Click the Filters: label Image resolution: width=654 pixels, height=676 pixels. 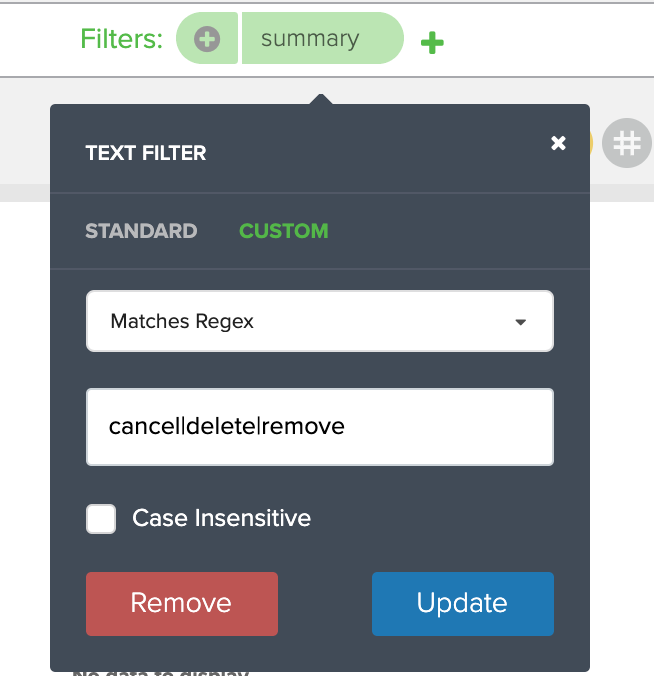(121, 39)
